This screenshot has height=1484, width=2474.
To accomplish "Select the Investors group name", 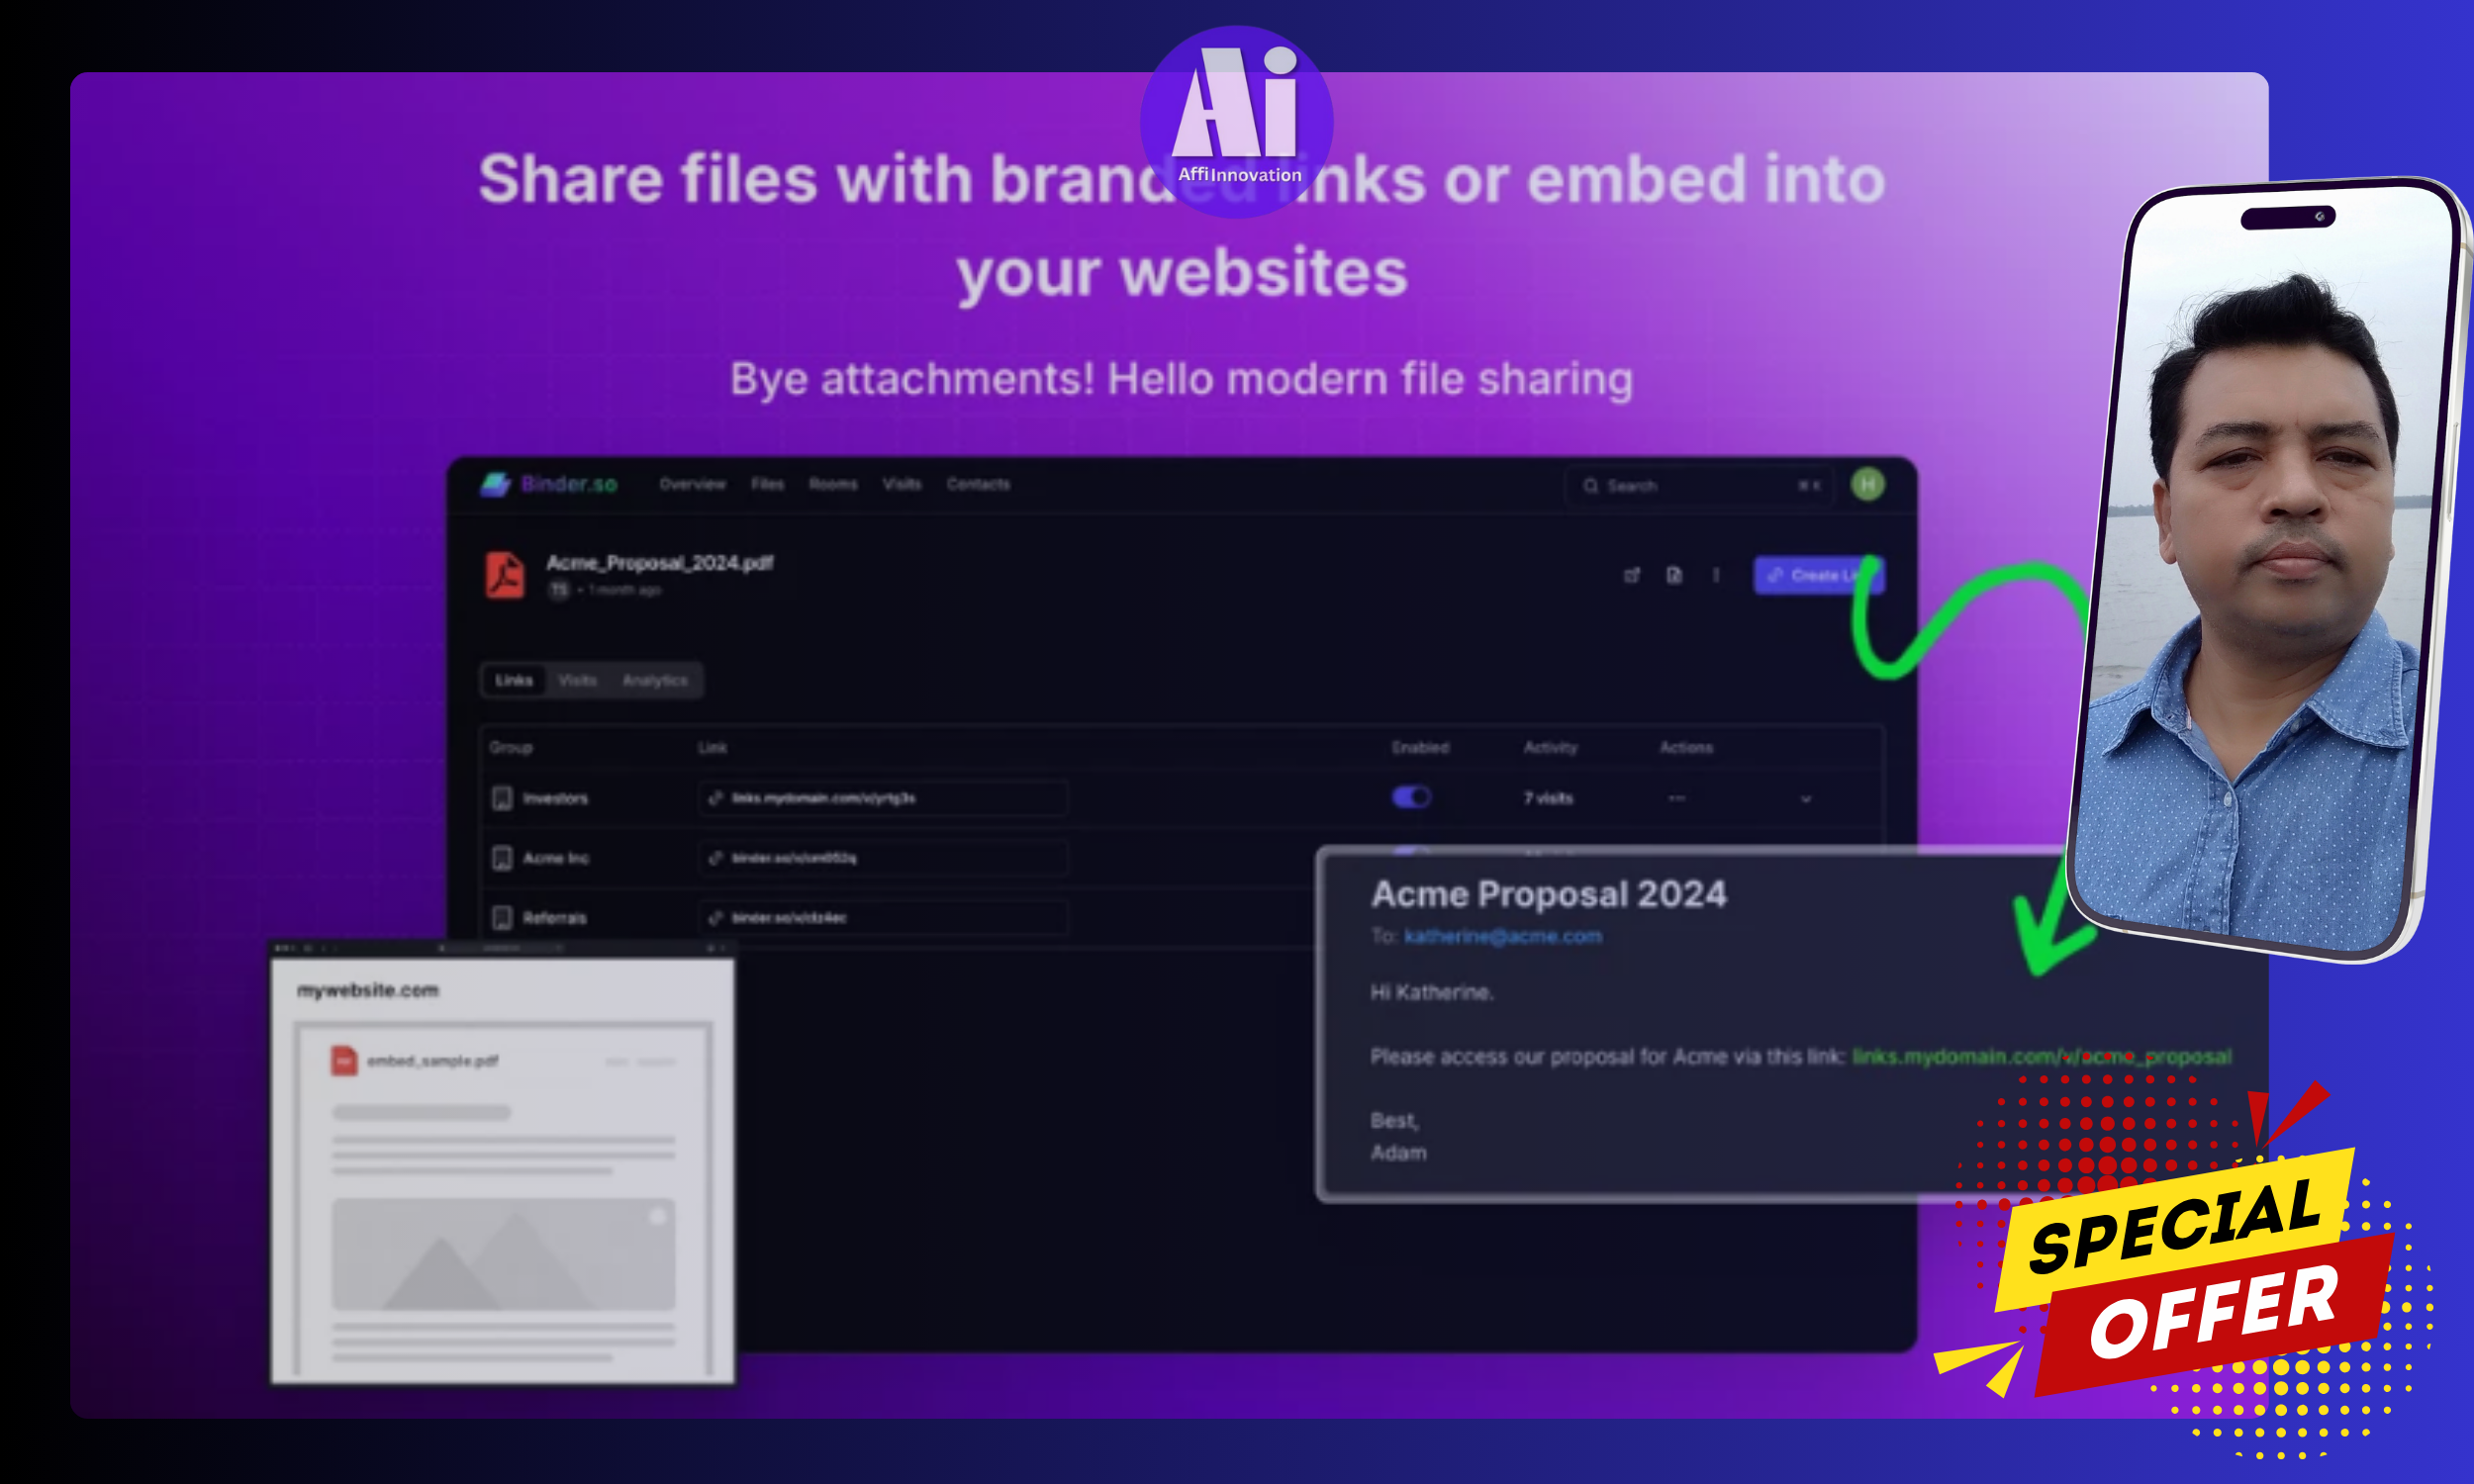I will tap(555, 798).
